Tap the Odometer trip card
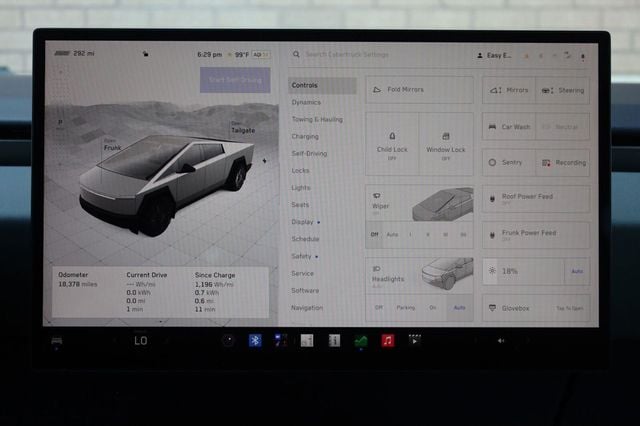Viewport: 640px width, 426px height. pyautogui.click(x=160, y=292)
